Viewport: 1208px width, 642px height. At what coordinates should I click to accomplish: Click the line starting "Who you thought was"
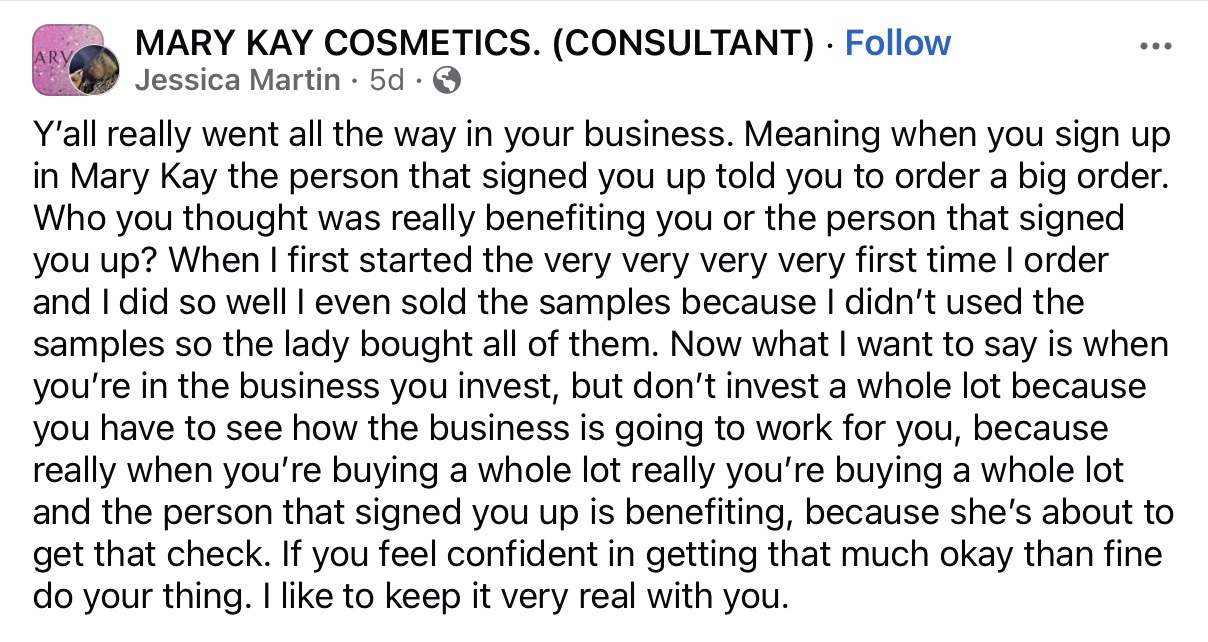pyautogui.click(x=578, y=218)
